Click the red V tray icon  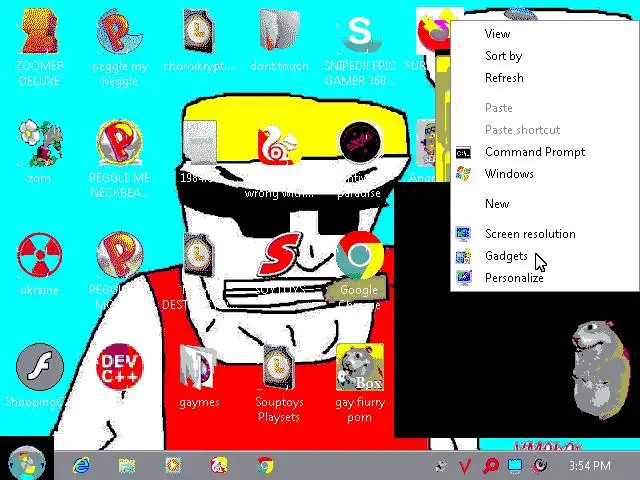(x=464, y=466)
